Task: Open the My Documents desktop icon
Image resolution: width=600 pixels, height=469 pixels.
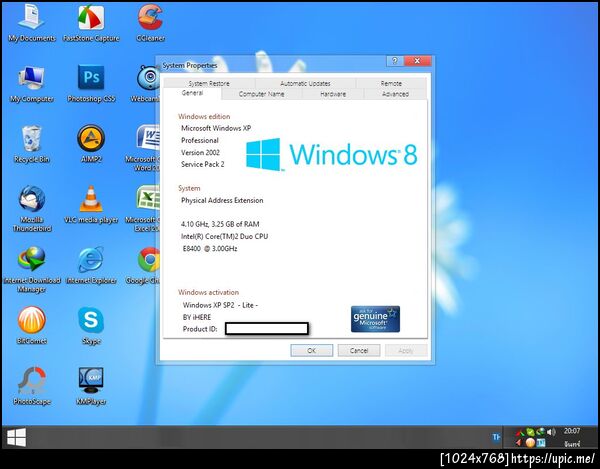Action: [31, 23]
